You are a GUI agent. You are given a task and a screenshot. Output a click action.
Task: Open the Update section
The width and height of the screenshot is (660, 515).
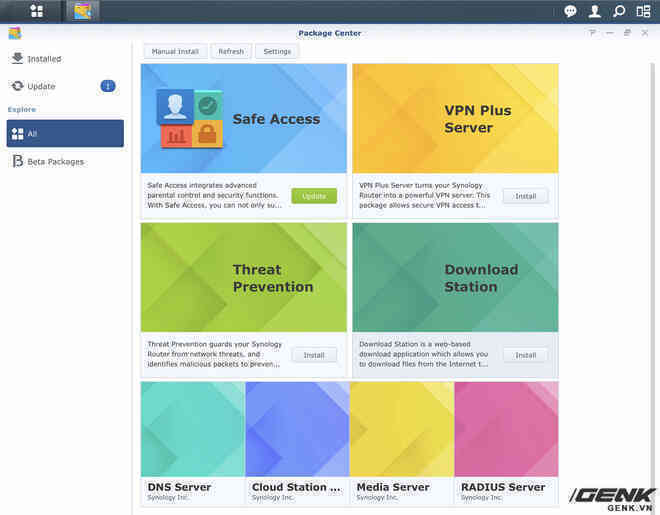[65, 86]
